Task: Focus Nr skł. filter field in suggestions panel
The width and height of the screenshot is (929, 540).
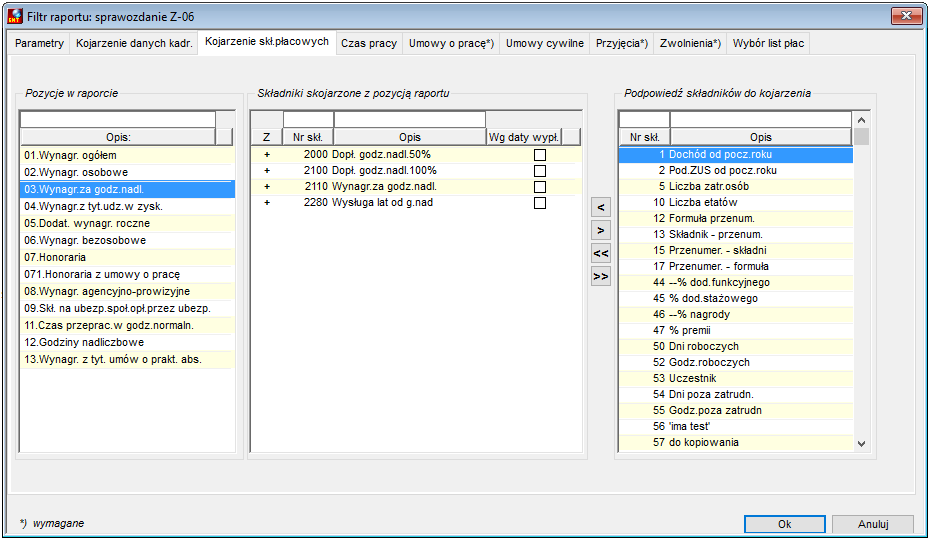Action: 644,120
